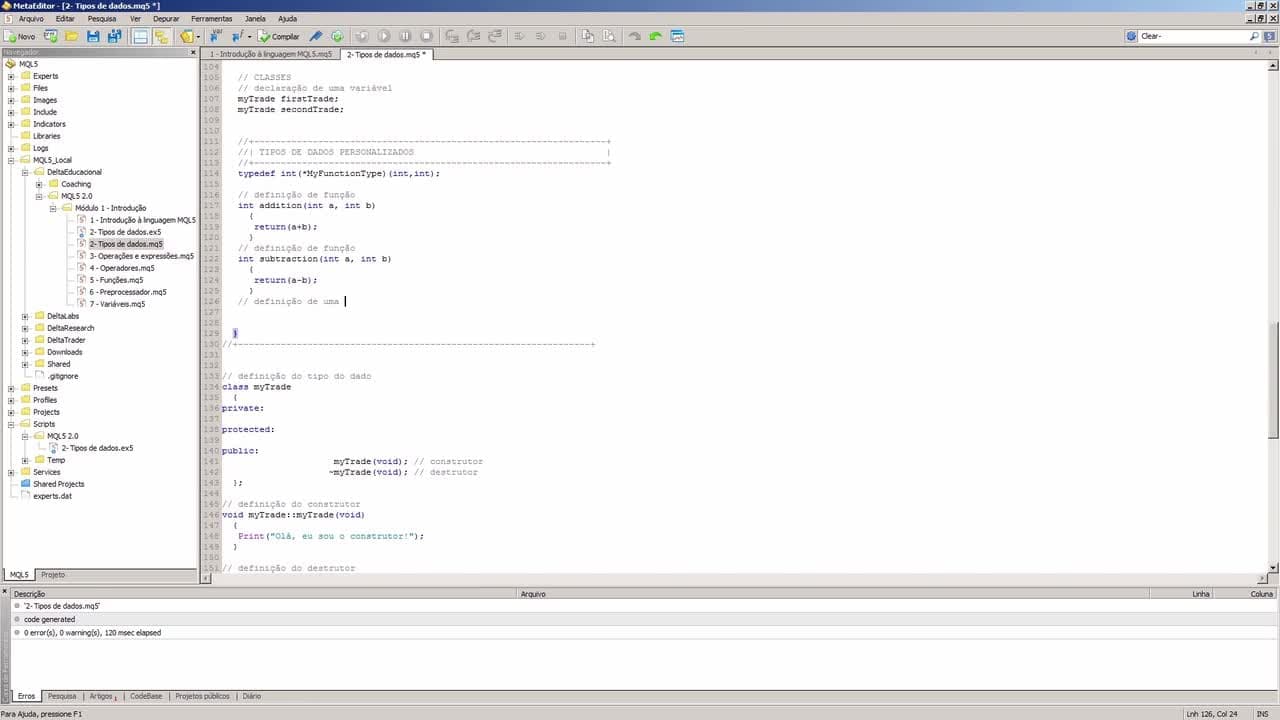Click the blue pen toolbar icon
Screen dimensions: 1280x720
[315, 36]
